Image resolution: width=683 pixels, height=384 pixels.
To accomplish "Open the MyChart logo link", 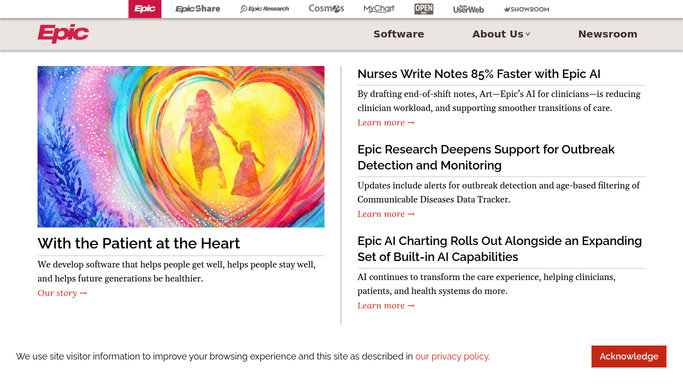I will (x=379, y=9).
